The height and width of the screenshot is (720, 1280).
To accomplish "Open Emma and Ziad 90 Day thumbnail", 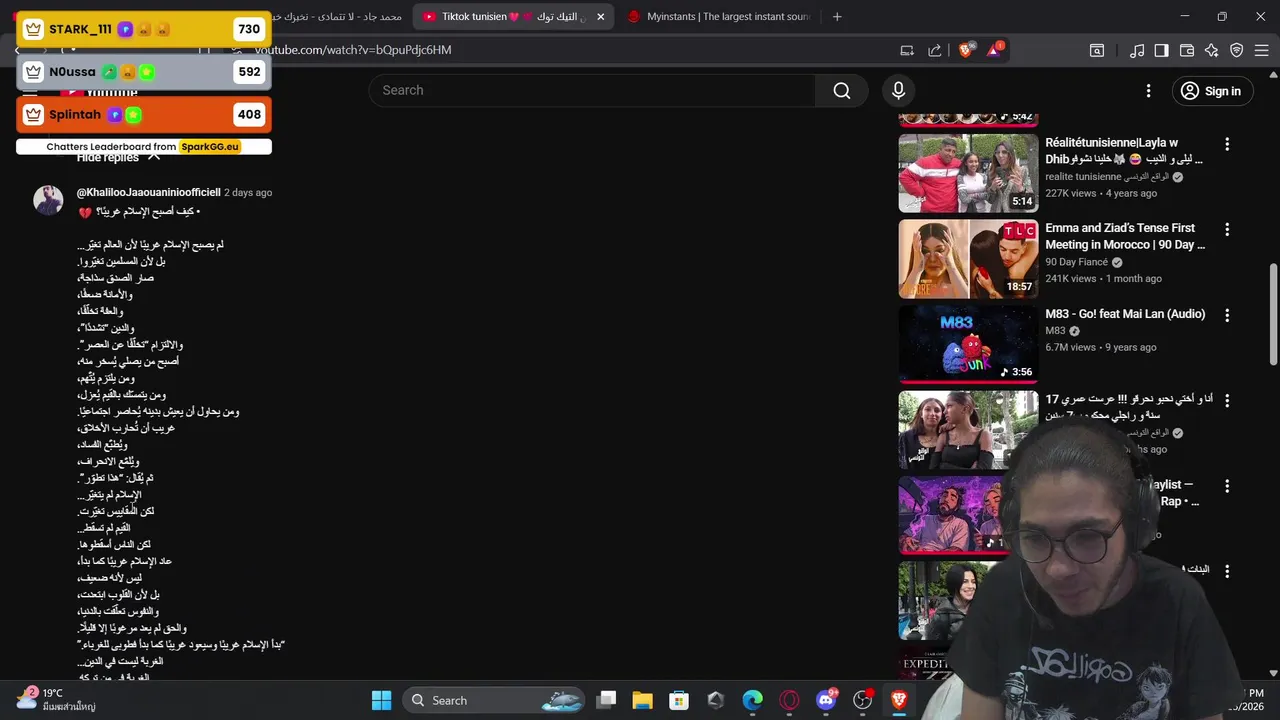I will tap(968, 259).
